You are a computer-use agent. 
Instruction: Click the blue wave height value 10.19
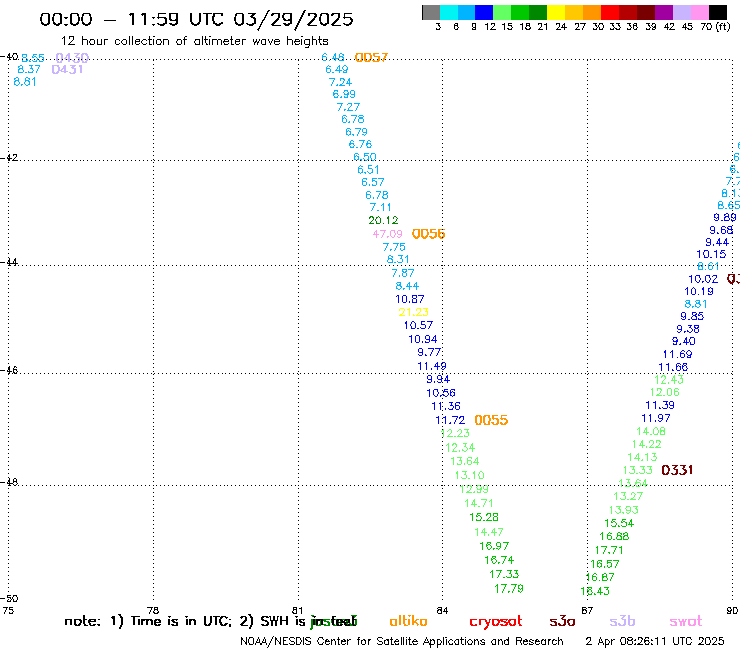click(699, 292)
